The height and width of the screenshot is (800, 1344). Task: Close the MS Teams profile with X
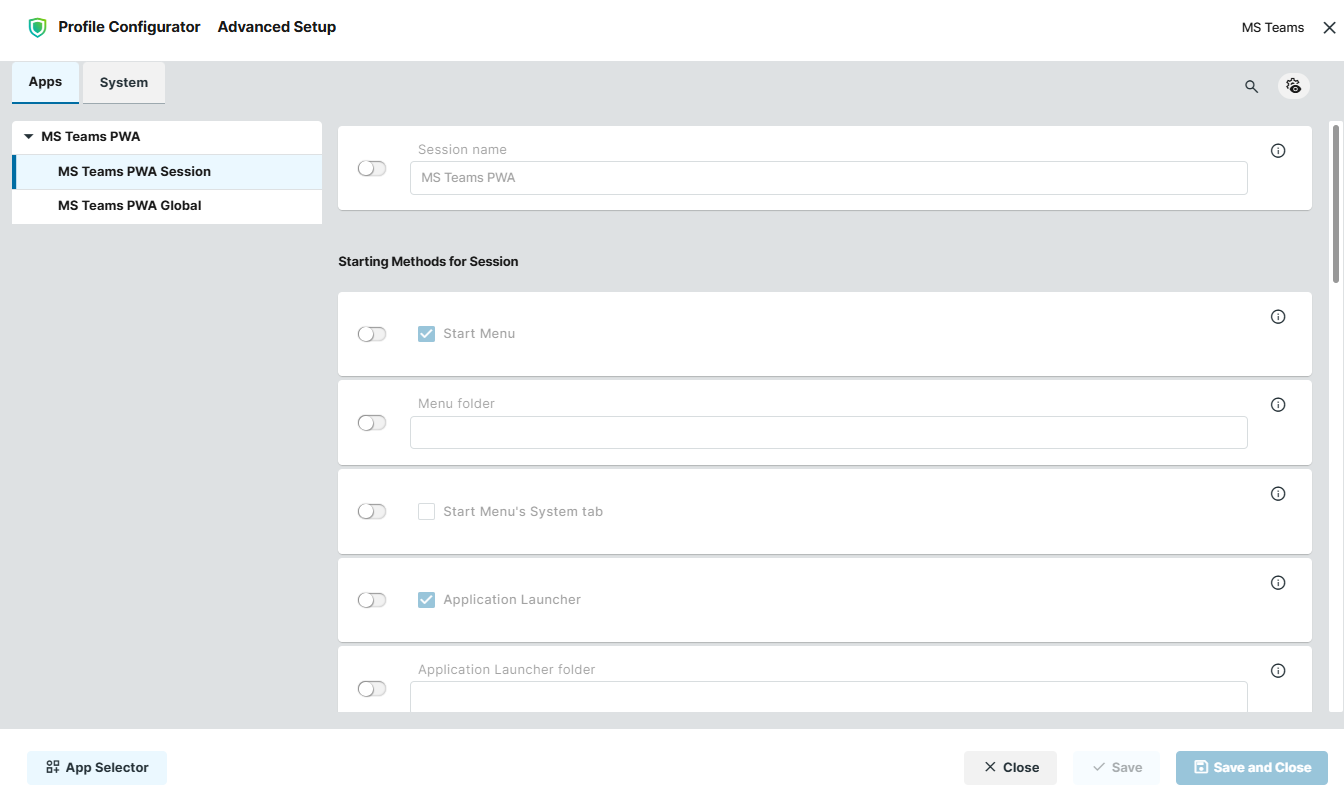[x=1329, y=28]
